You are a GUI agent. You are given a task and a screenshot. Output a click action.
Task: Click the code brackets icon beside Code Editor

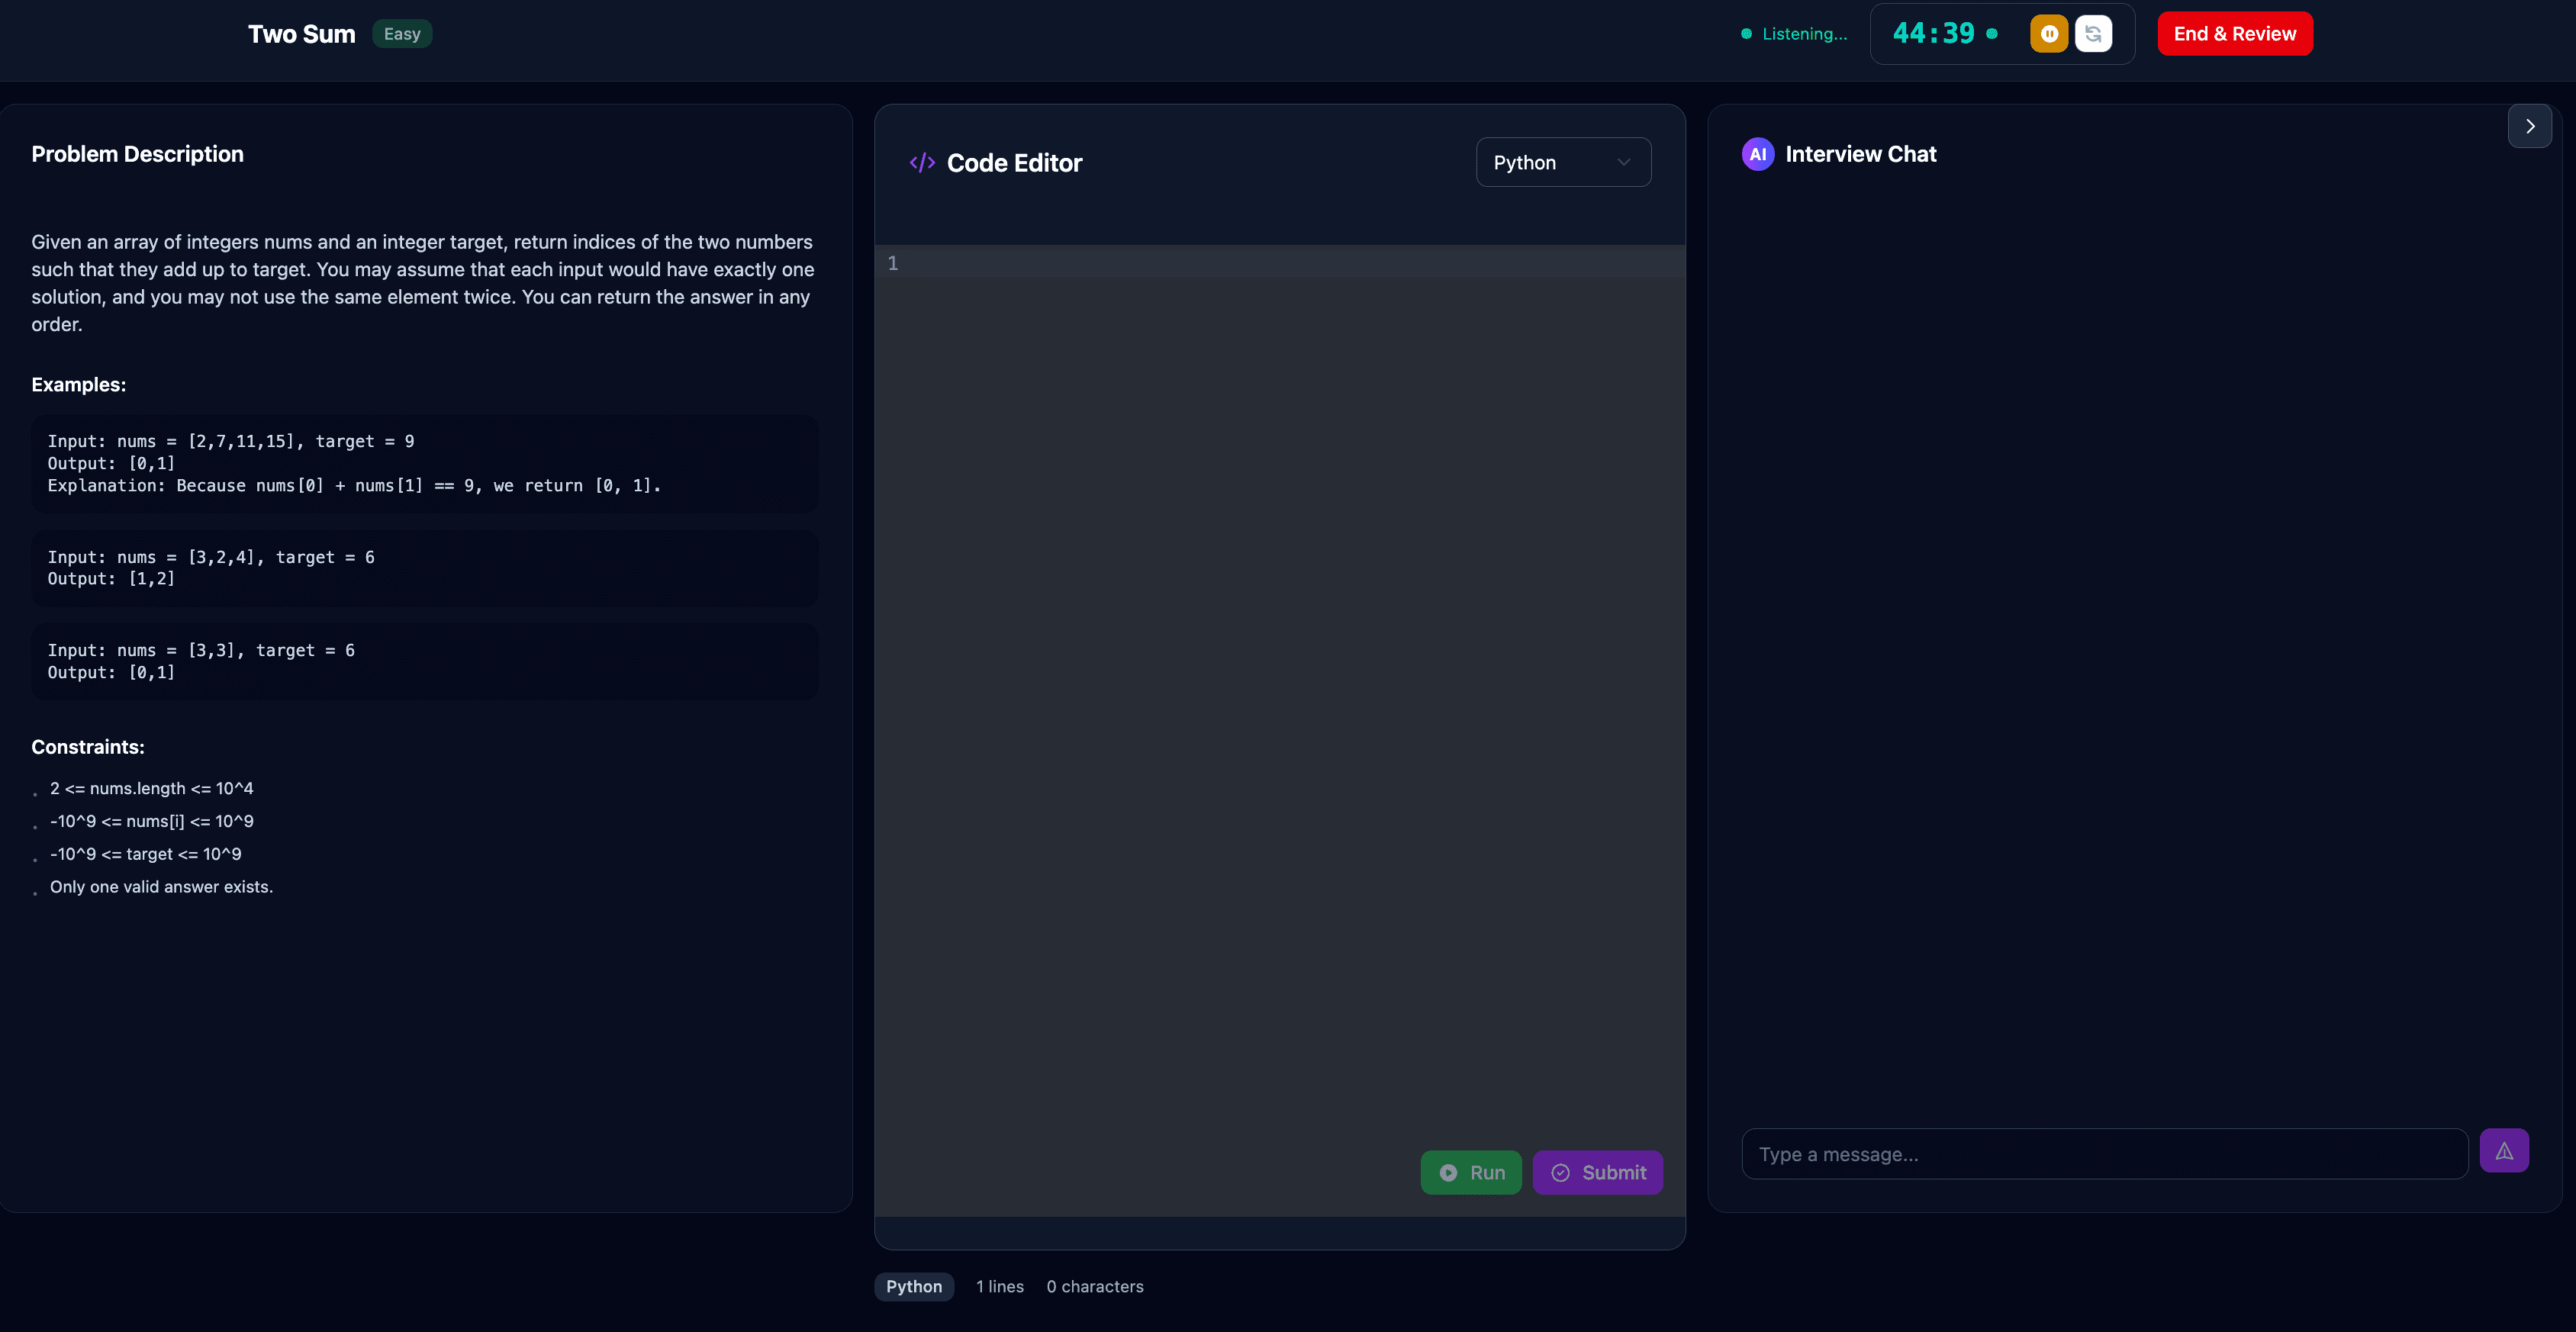tap(921, 163)
